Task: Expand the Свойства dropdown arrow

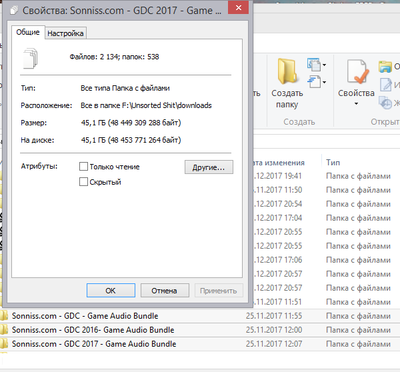Action: pos(356,104)
